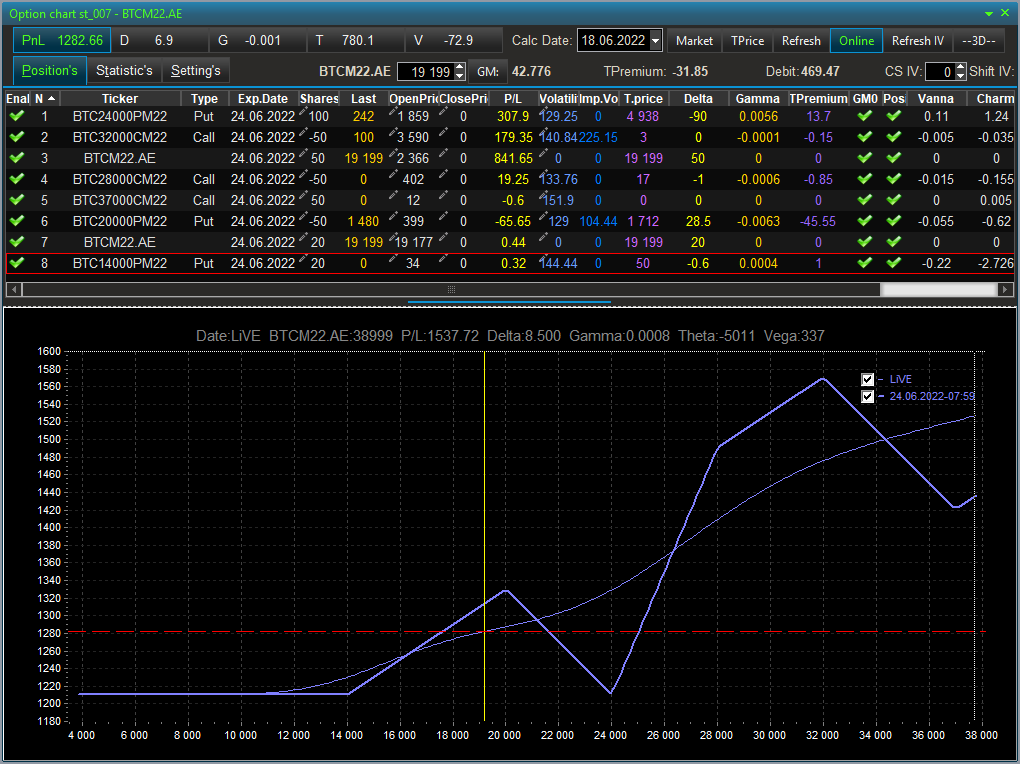Sort by the P/L column header
The width and height of the screenshot is (1020, 764).
click(x=513, y=98)
